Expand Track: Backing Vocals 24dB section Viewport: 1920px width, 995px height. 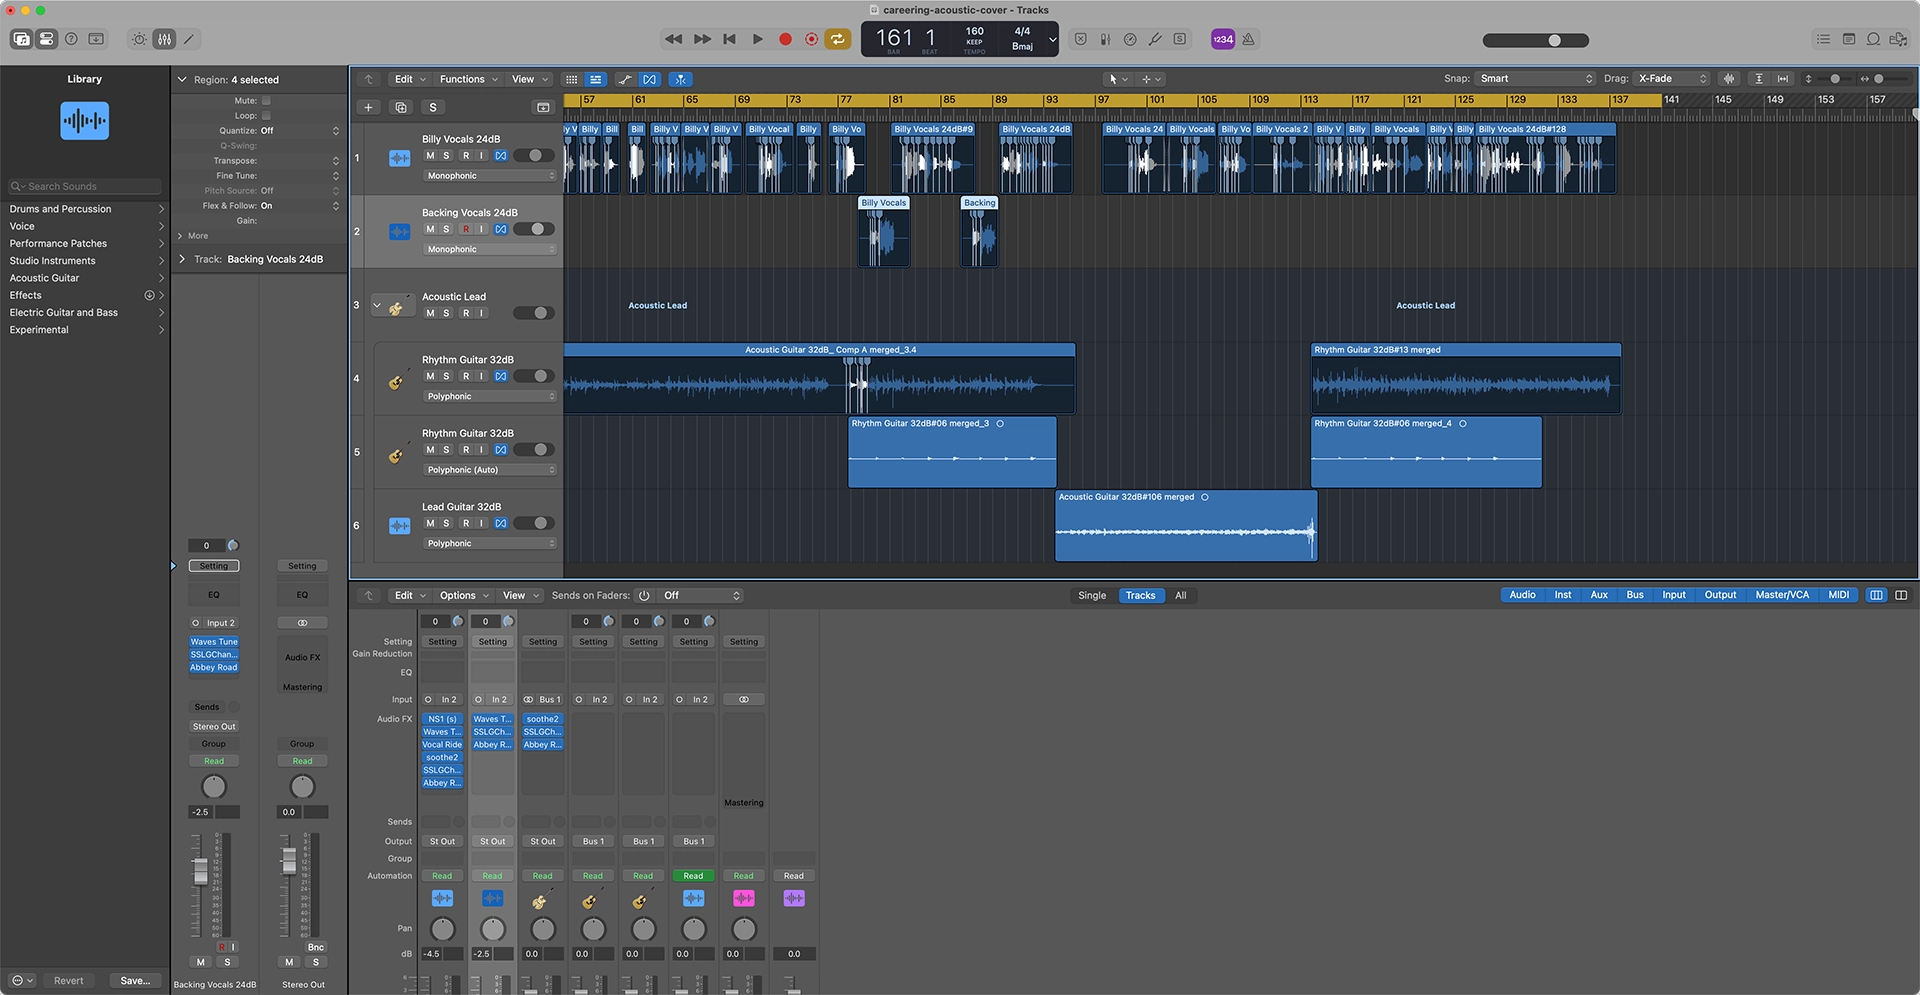click(x=182, y=259)
